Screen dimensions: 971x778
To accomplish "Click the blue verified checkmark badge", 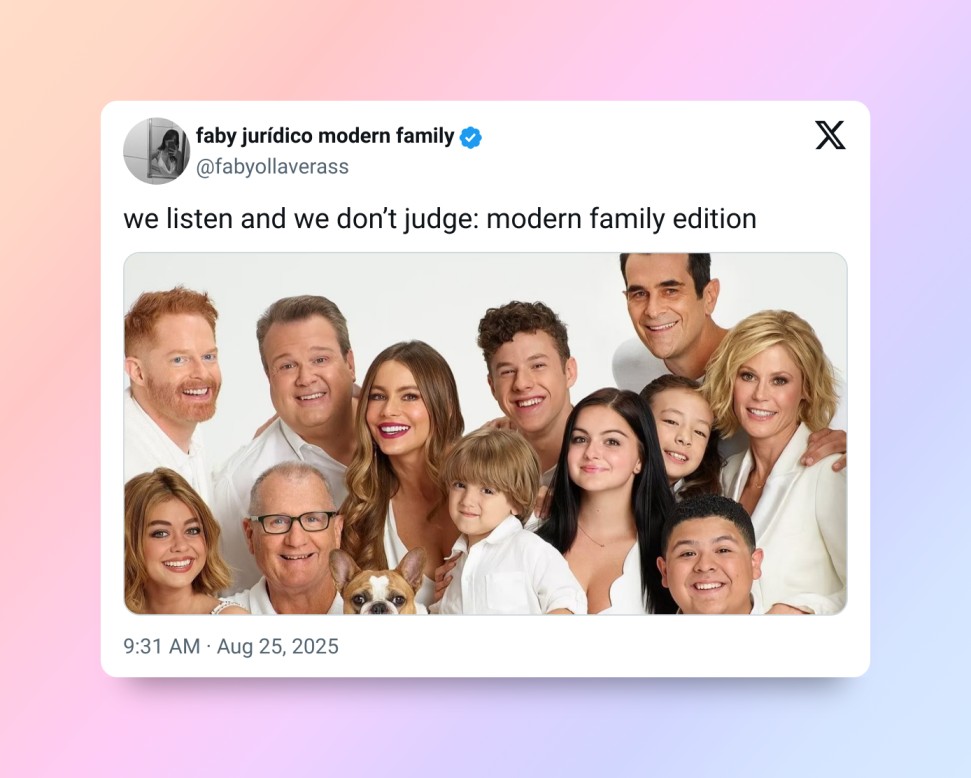I will [471, 137].
